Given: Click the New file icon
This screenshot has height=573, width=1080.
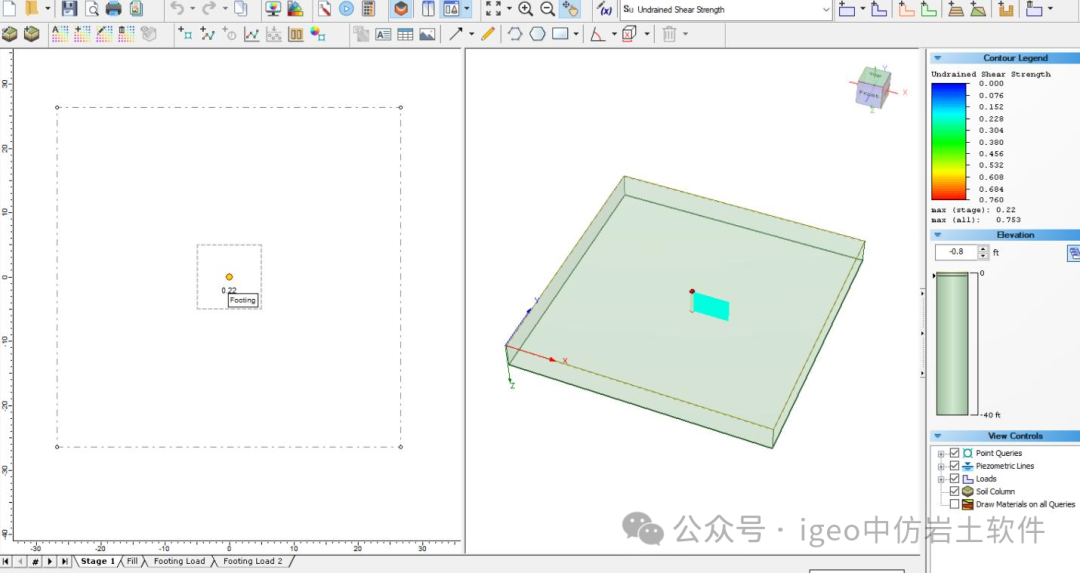Looking at the screenshot, I should tap(9, 8).
